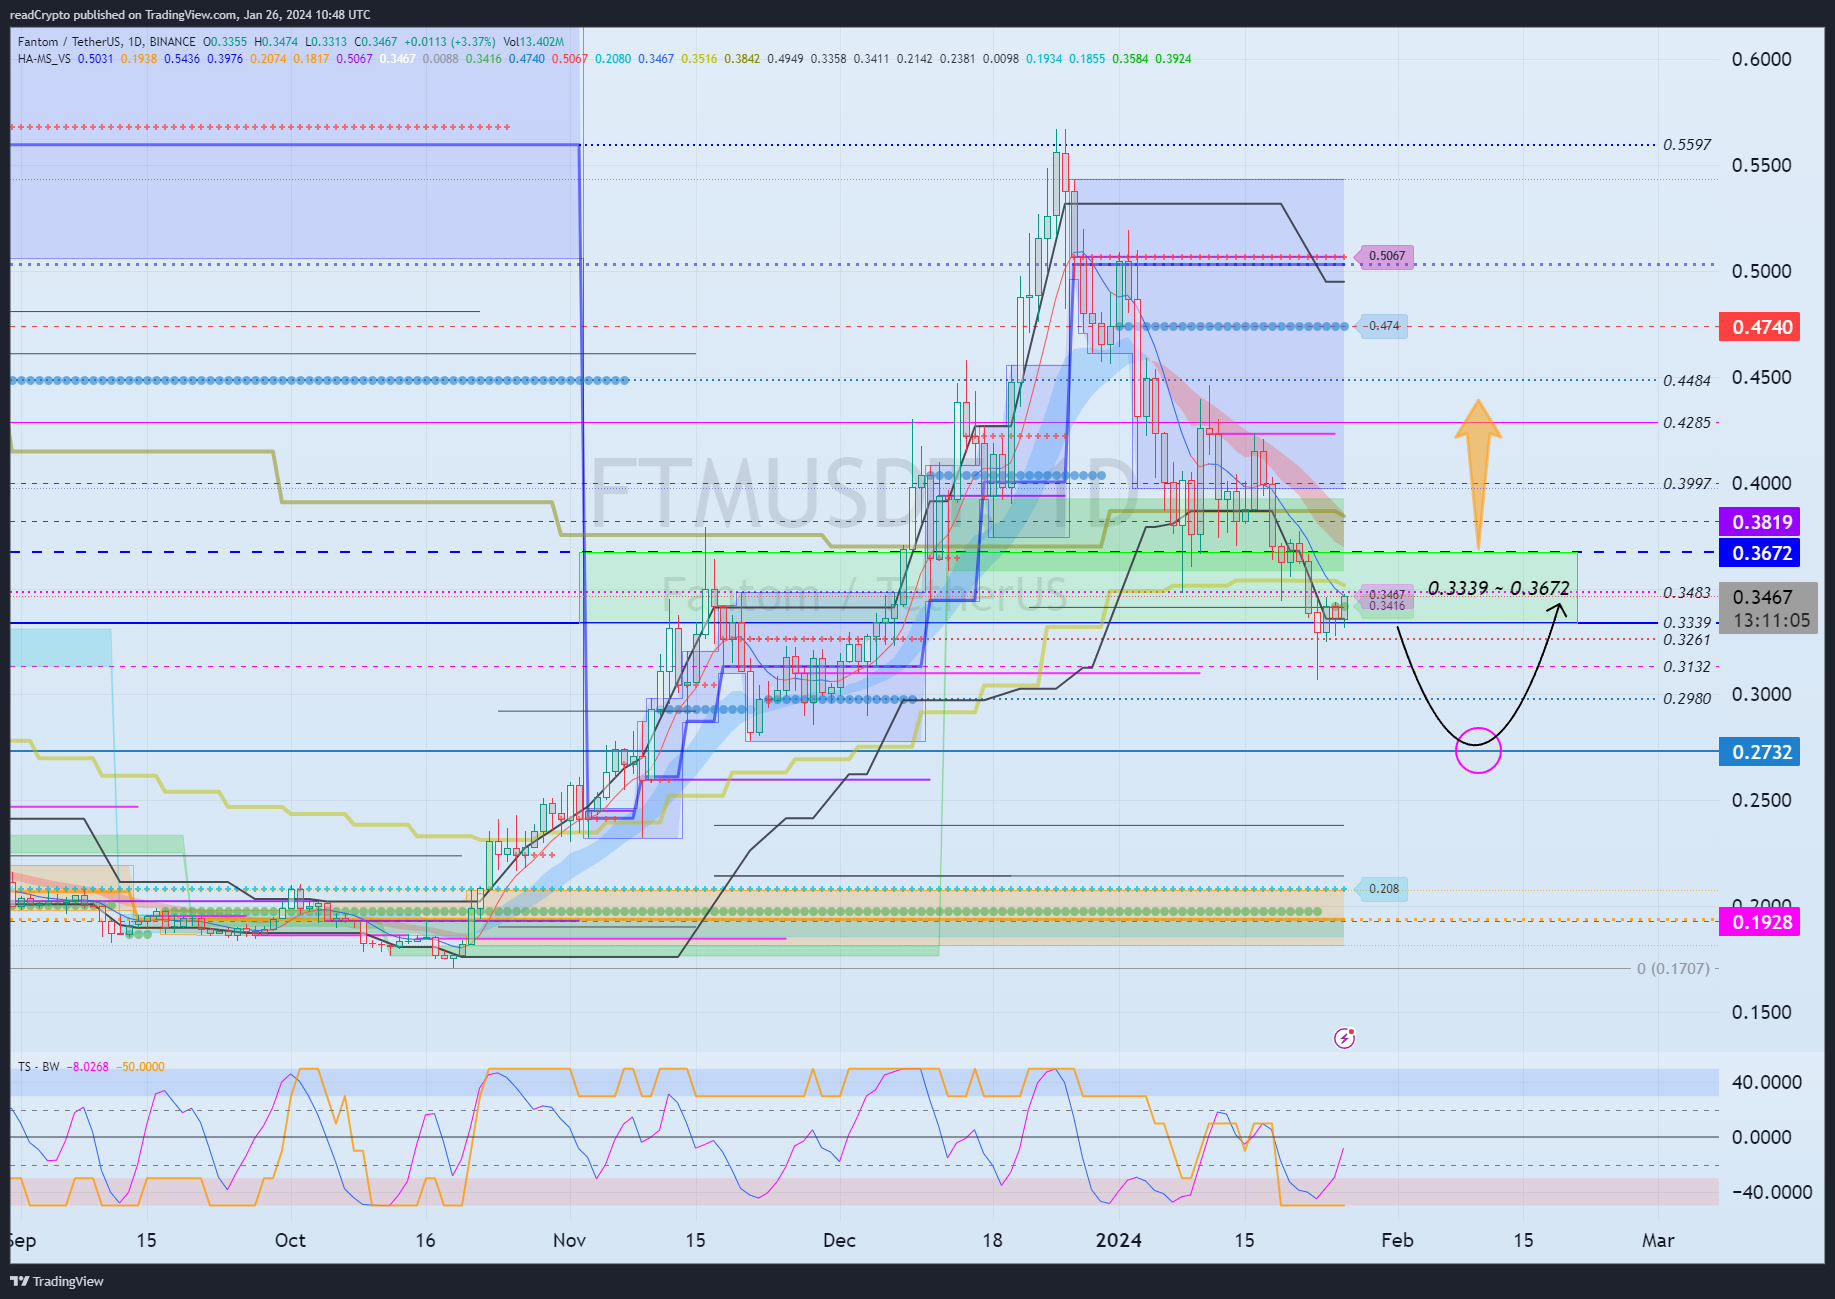1835x1299 pixels.
Task: Click the '0 (0.1707)' level label
Action: (x=1673, y=969)
